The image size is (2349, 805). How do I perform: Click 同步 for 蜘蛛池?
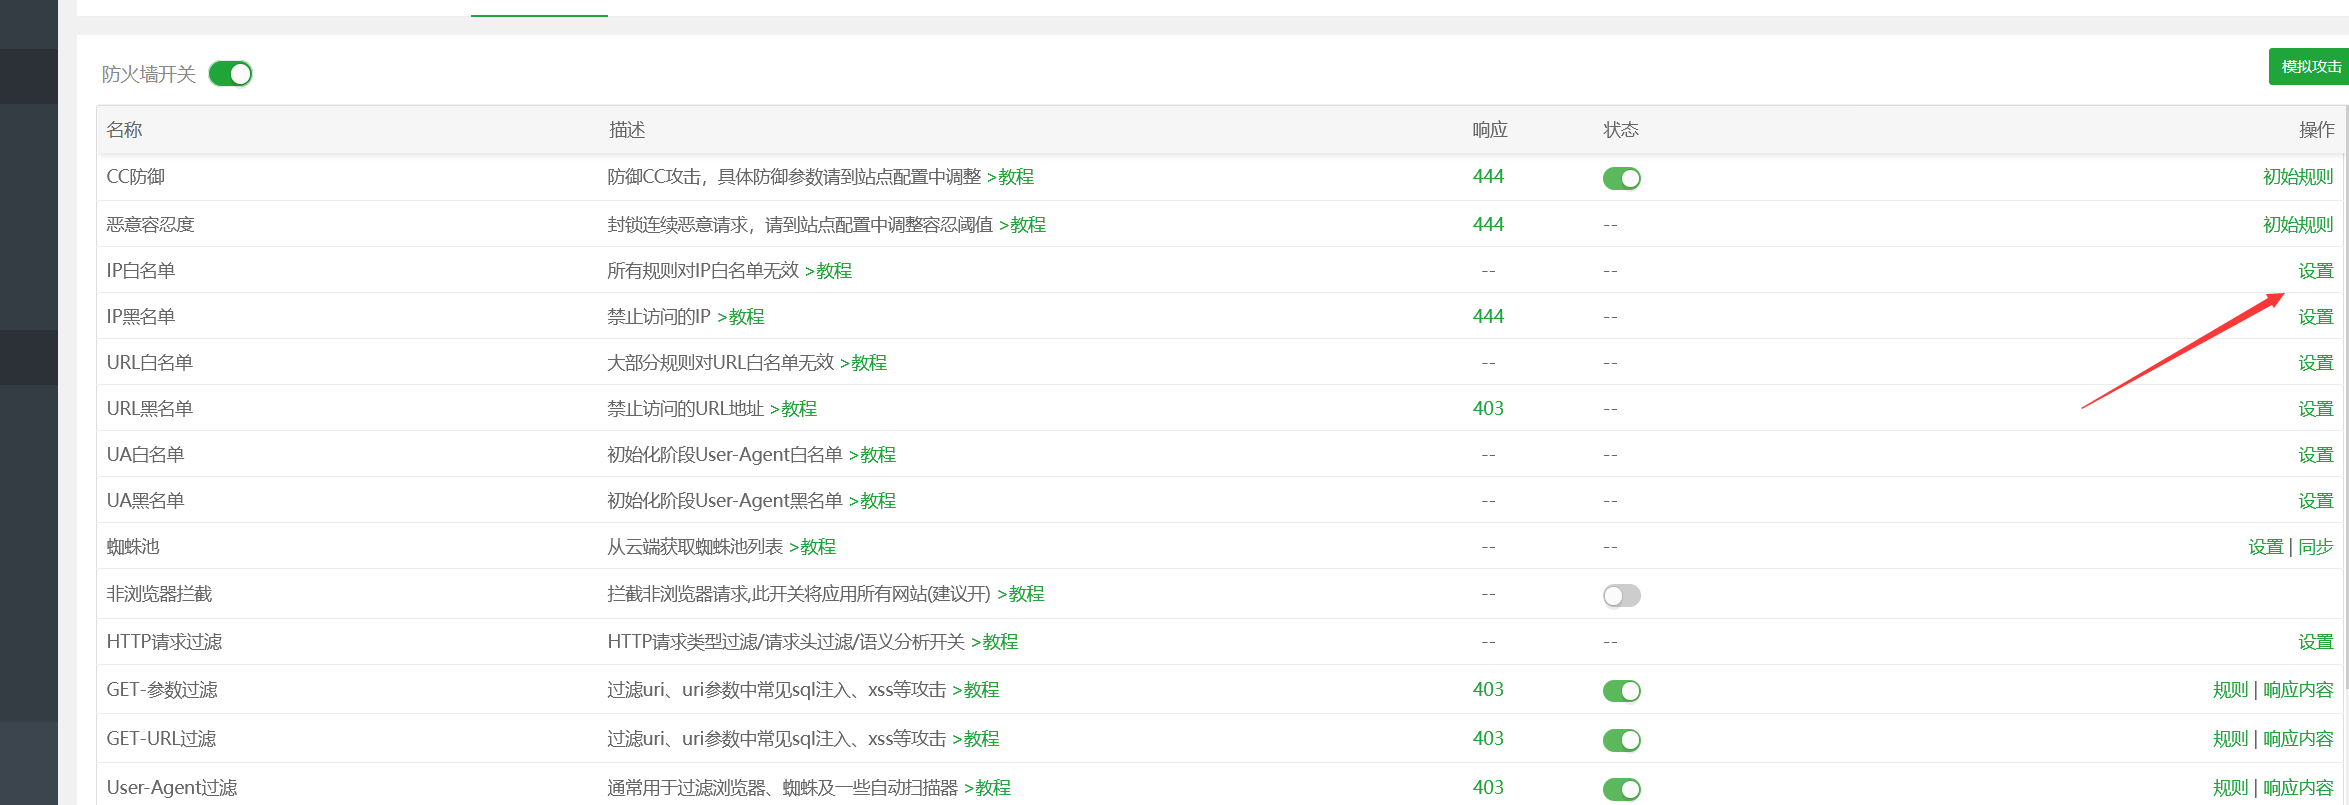click(x=2316, y=547)
